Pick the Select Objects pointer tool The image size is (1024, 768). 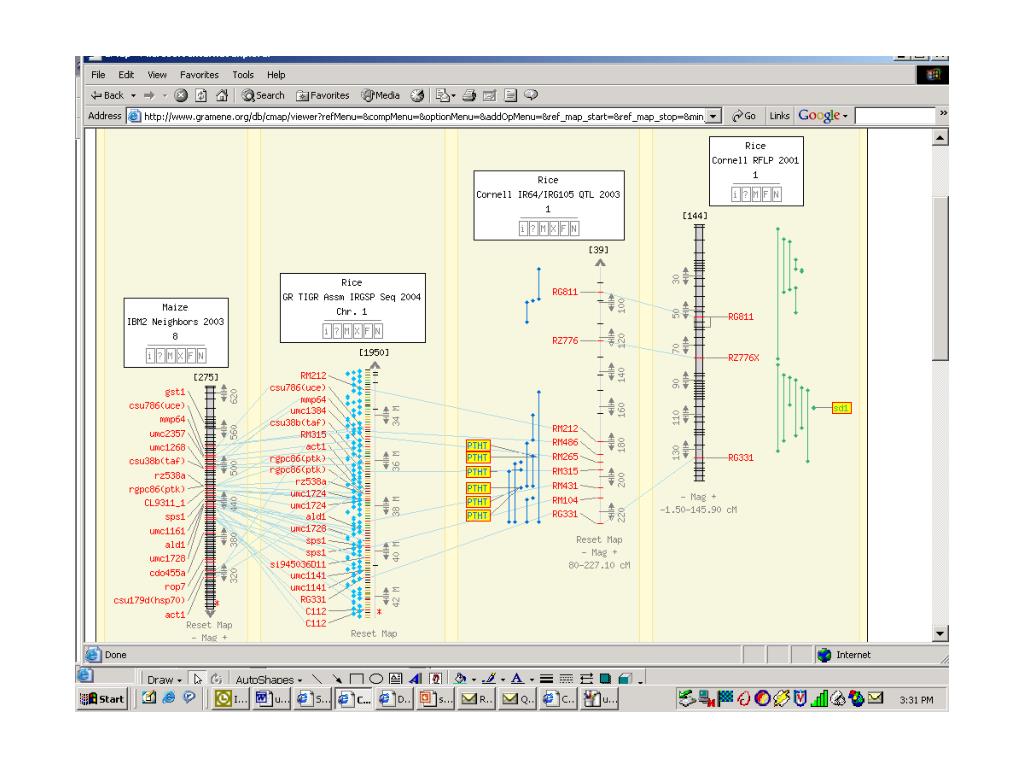[197, 679]
